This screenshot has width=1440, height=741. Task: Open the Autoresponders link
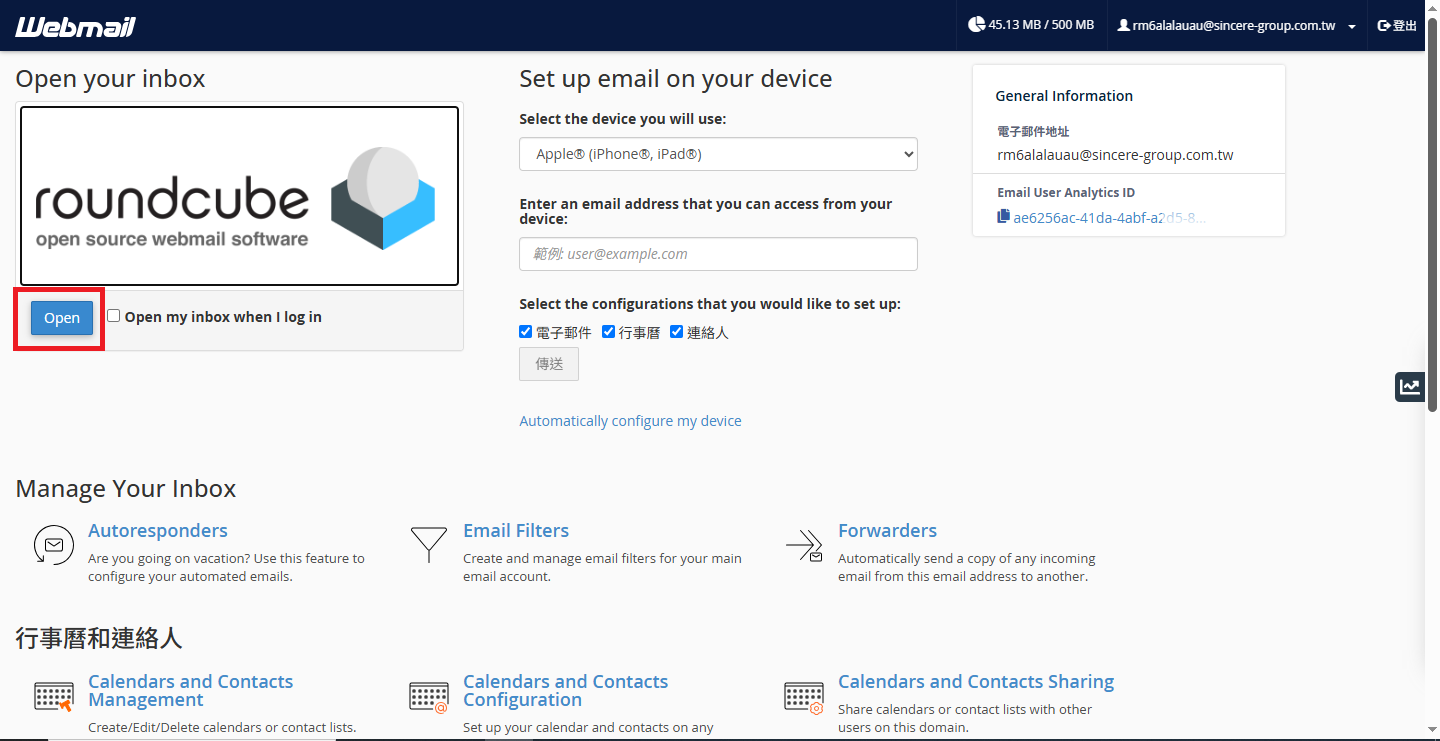coord(158,531)
